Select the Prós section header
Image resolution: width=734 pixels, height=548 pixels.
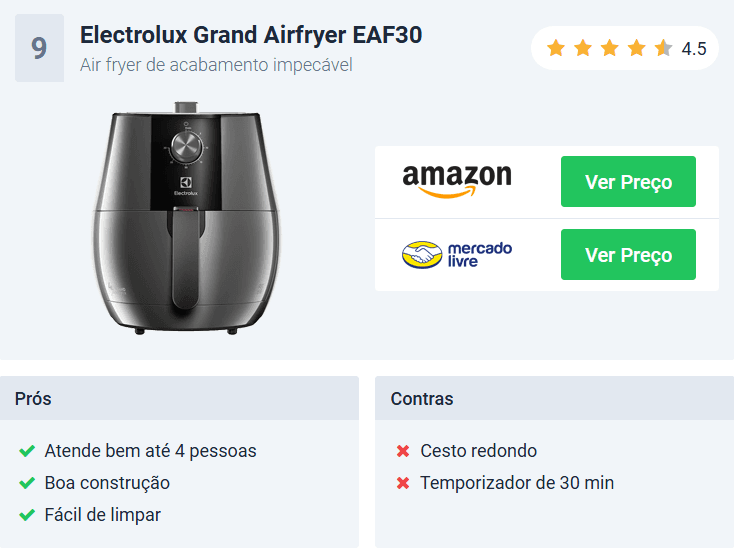[x=179, y=398]
